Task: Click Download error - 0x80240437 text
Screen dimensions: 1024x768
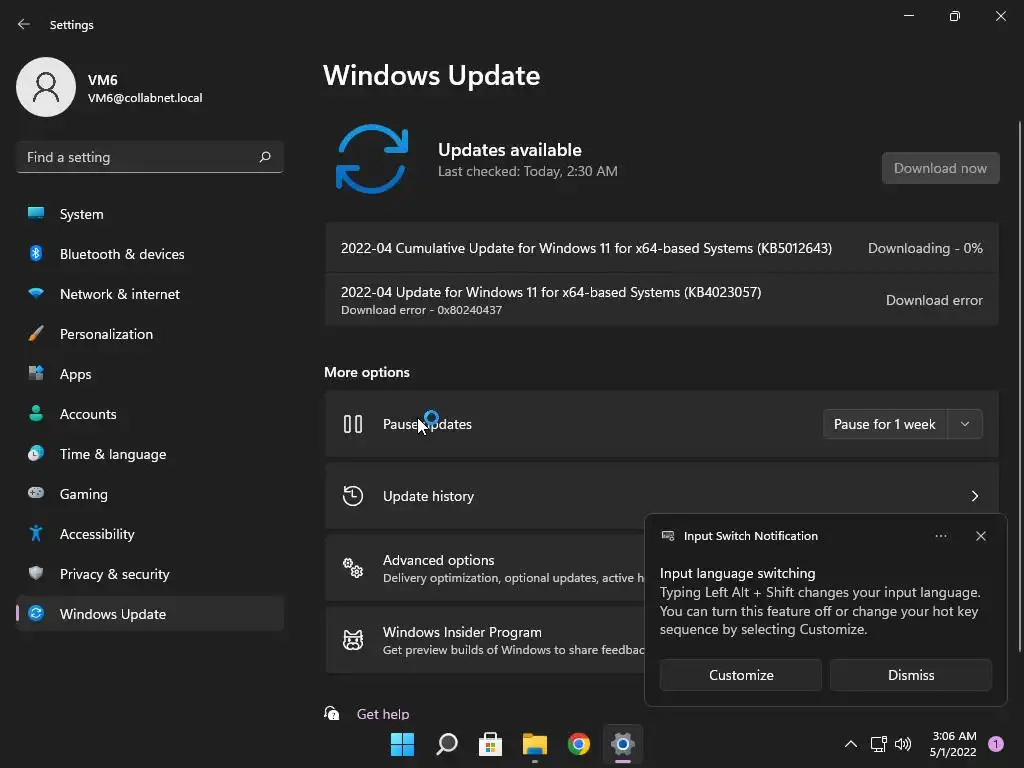Action: (x=421, y=310)
